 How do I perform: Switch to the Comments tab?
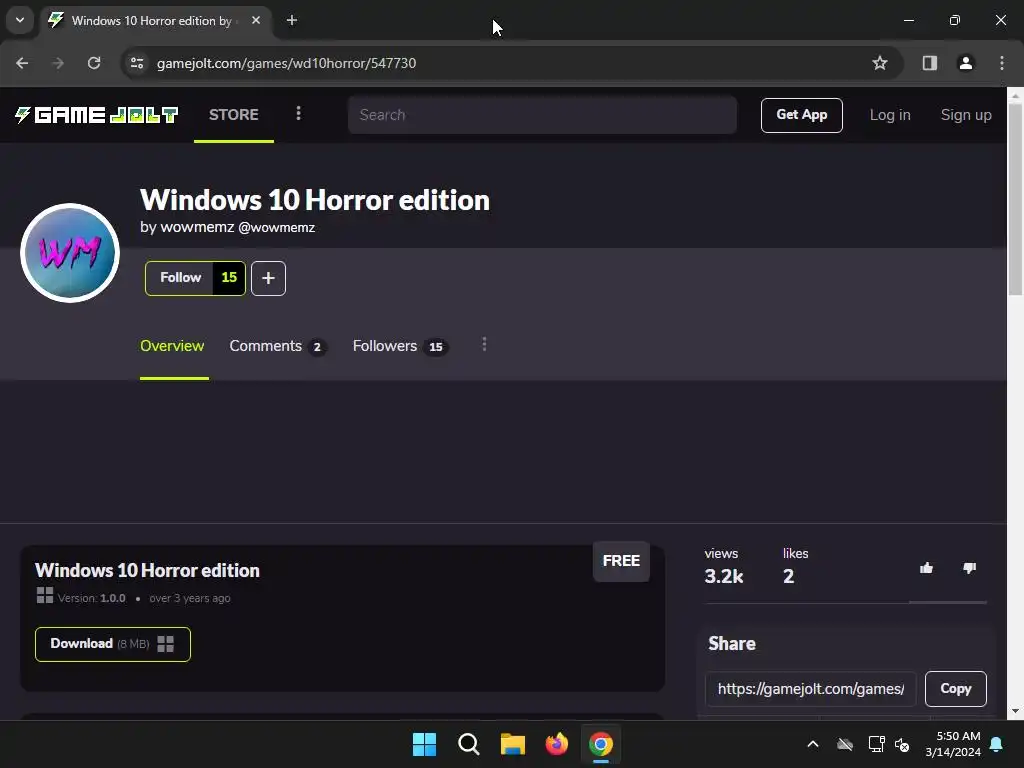[278, 346]
